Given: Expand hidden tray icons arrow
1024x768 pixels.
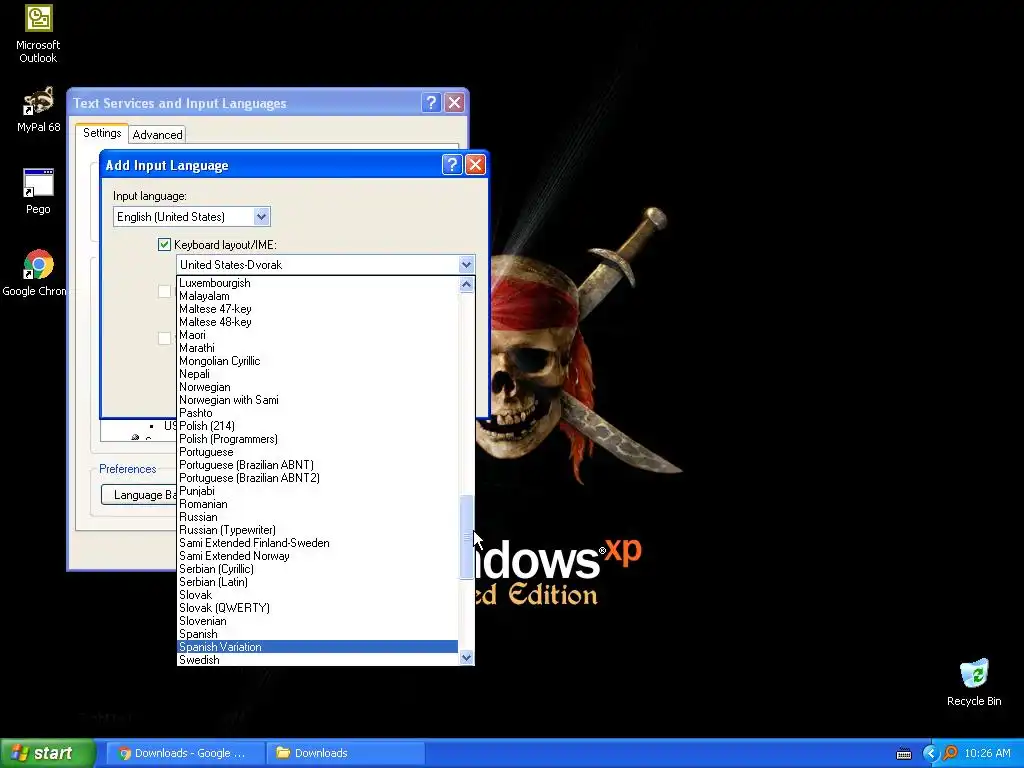Looking at the screenshot, I should pos(930,754).
